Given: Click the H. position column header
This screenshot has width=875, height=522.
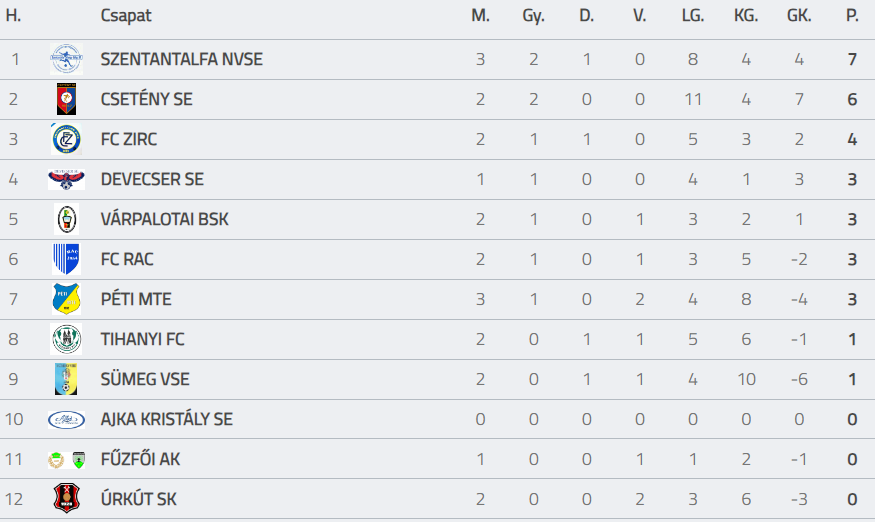Looking at the screenshot, I should pyautogui.click(x=14, y=16).
